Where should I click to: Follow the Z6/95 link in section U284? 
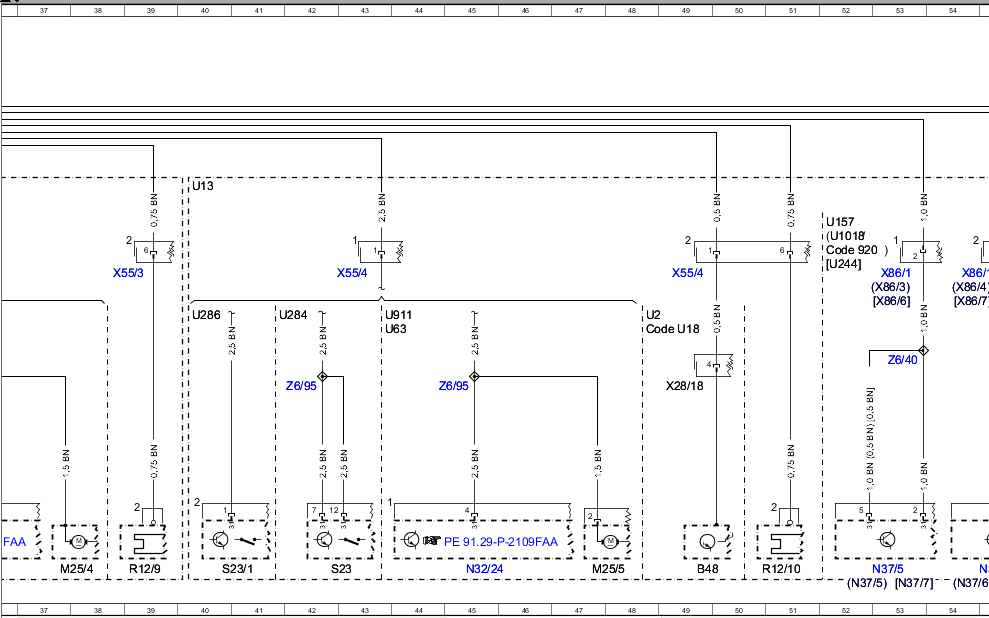(x=301, y=386)
